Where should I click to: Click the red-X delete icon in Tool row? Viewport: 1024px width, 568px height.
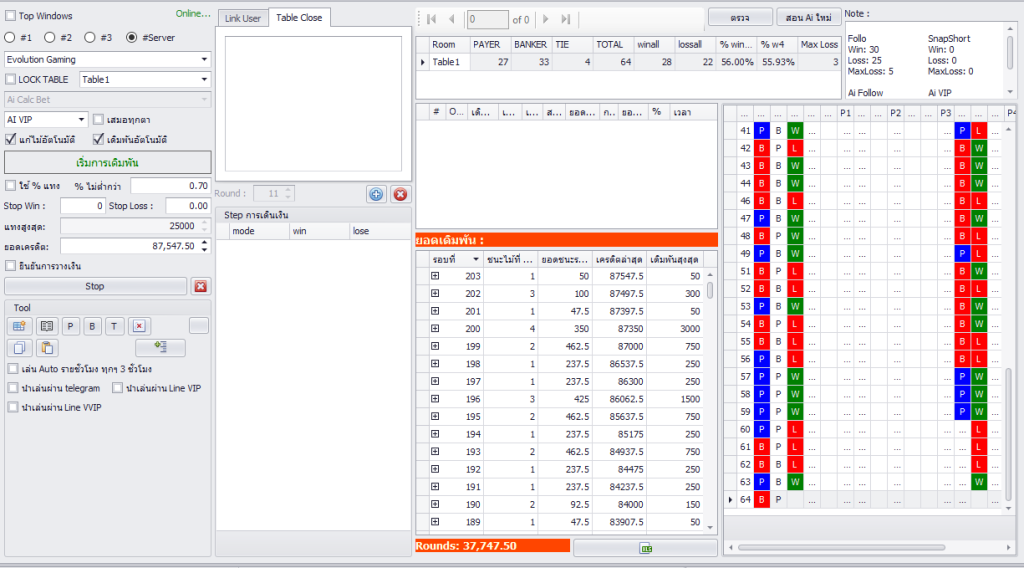tap(139, 326)
